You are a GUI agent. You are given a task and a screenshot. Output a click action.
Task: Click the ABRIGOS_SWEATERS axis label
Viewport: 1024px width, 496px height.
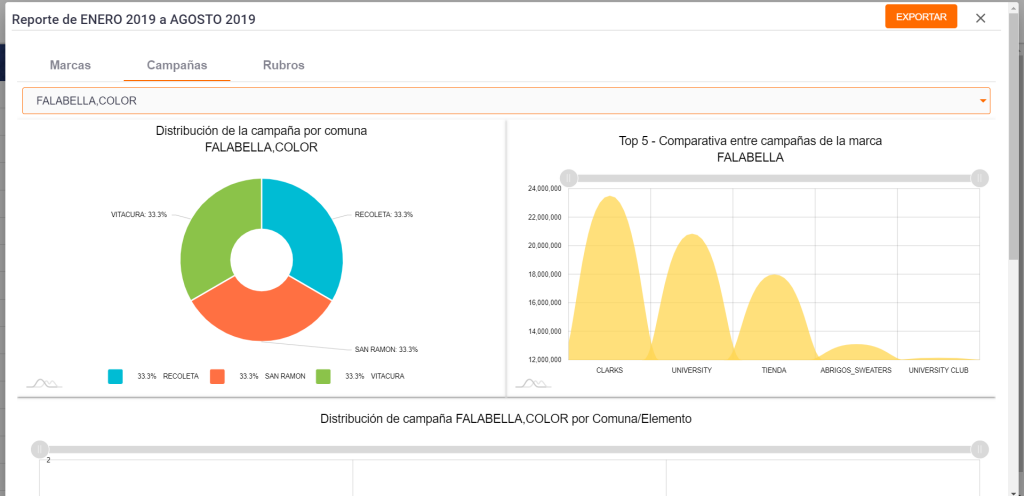click(x=856, y=370)
